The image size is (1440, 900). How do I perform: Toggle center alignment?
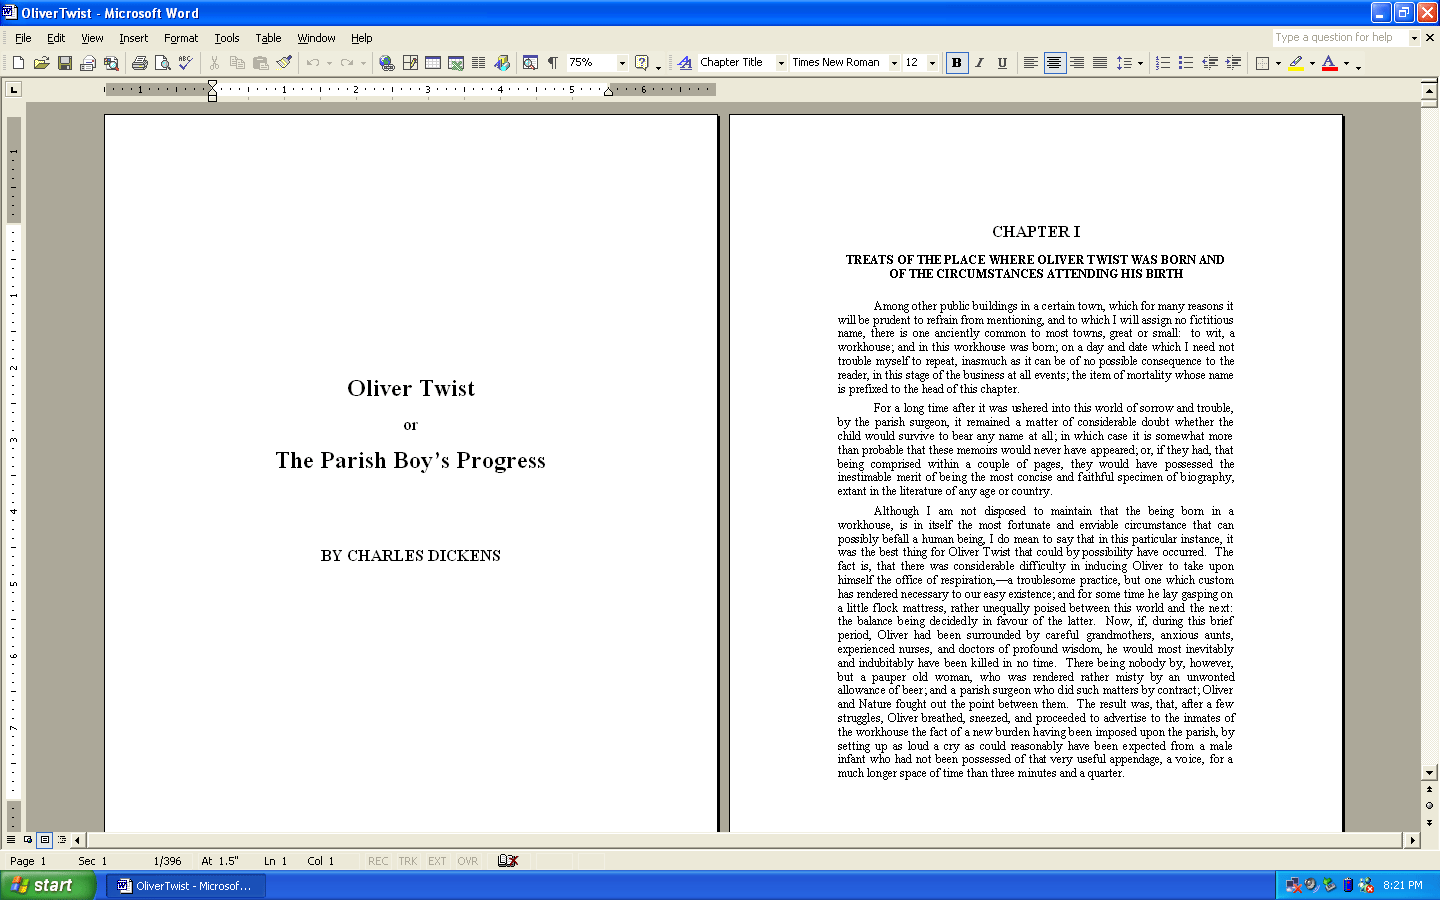click(x=1054, y=63)
